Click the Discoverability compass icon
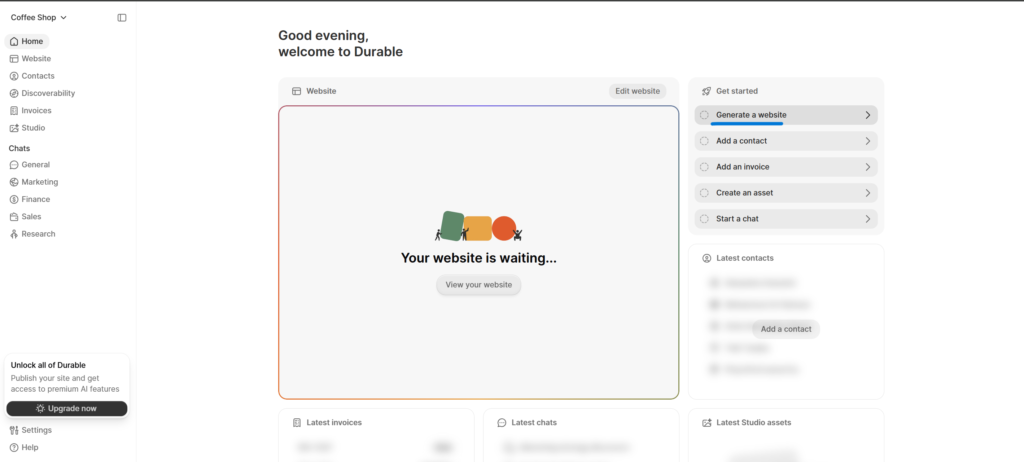The image size is (1024, 462). click(x=14, y=93)
